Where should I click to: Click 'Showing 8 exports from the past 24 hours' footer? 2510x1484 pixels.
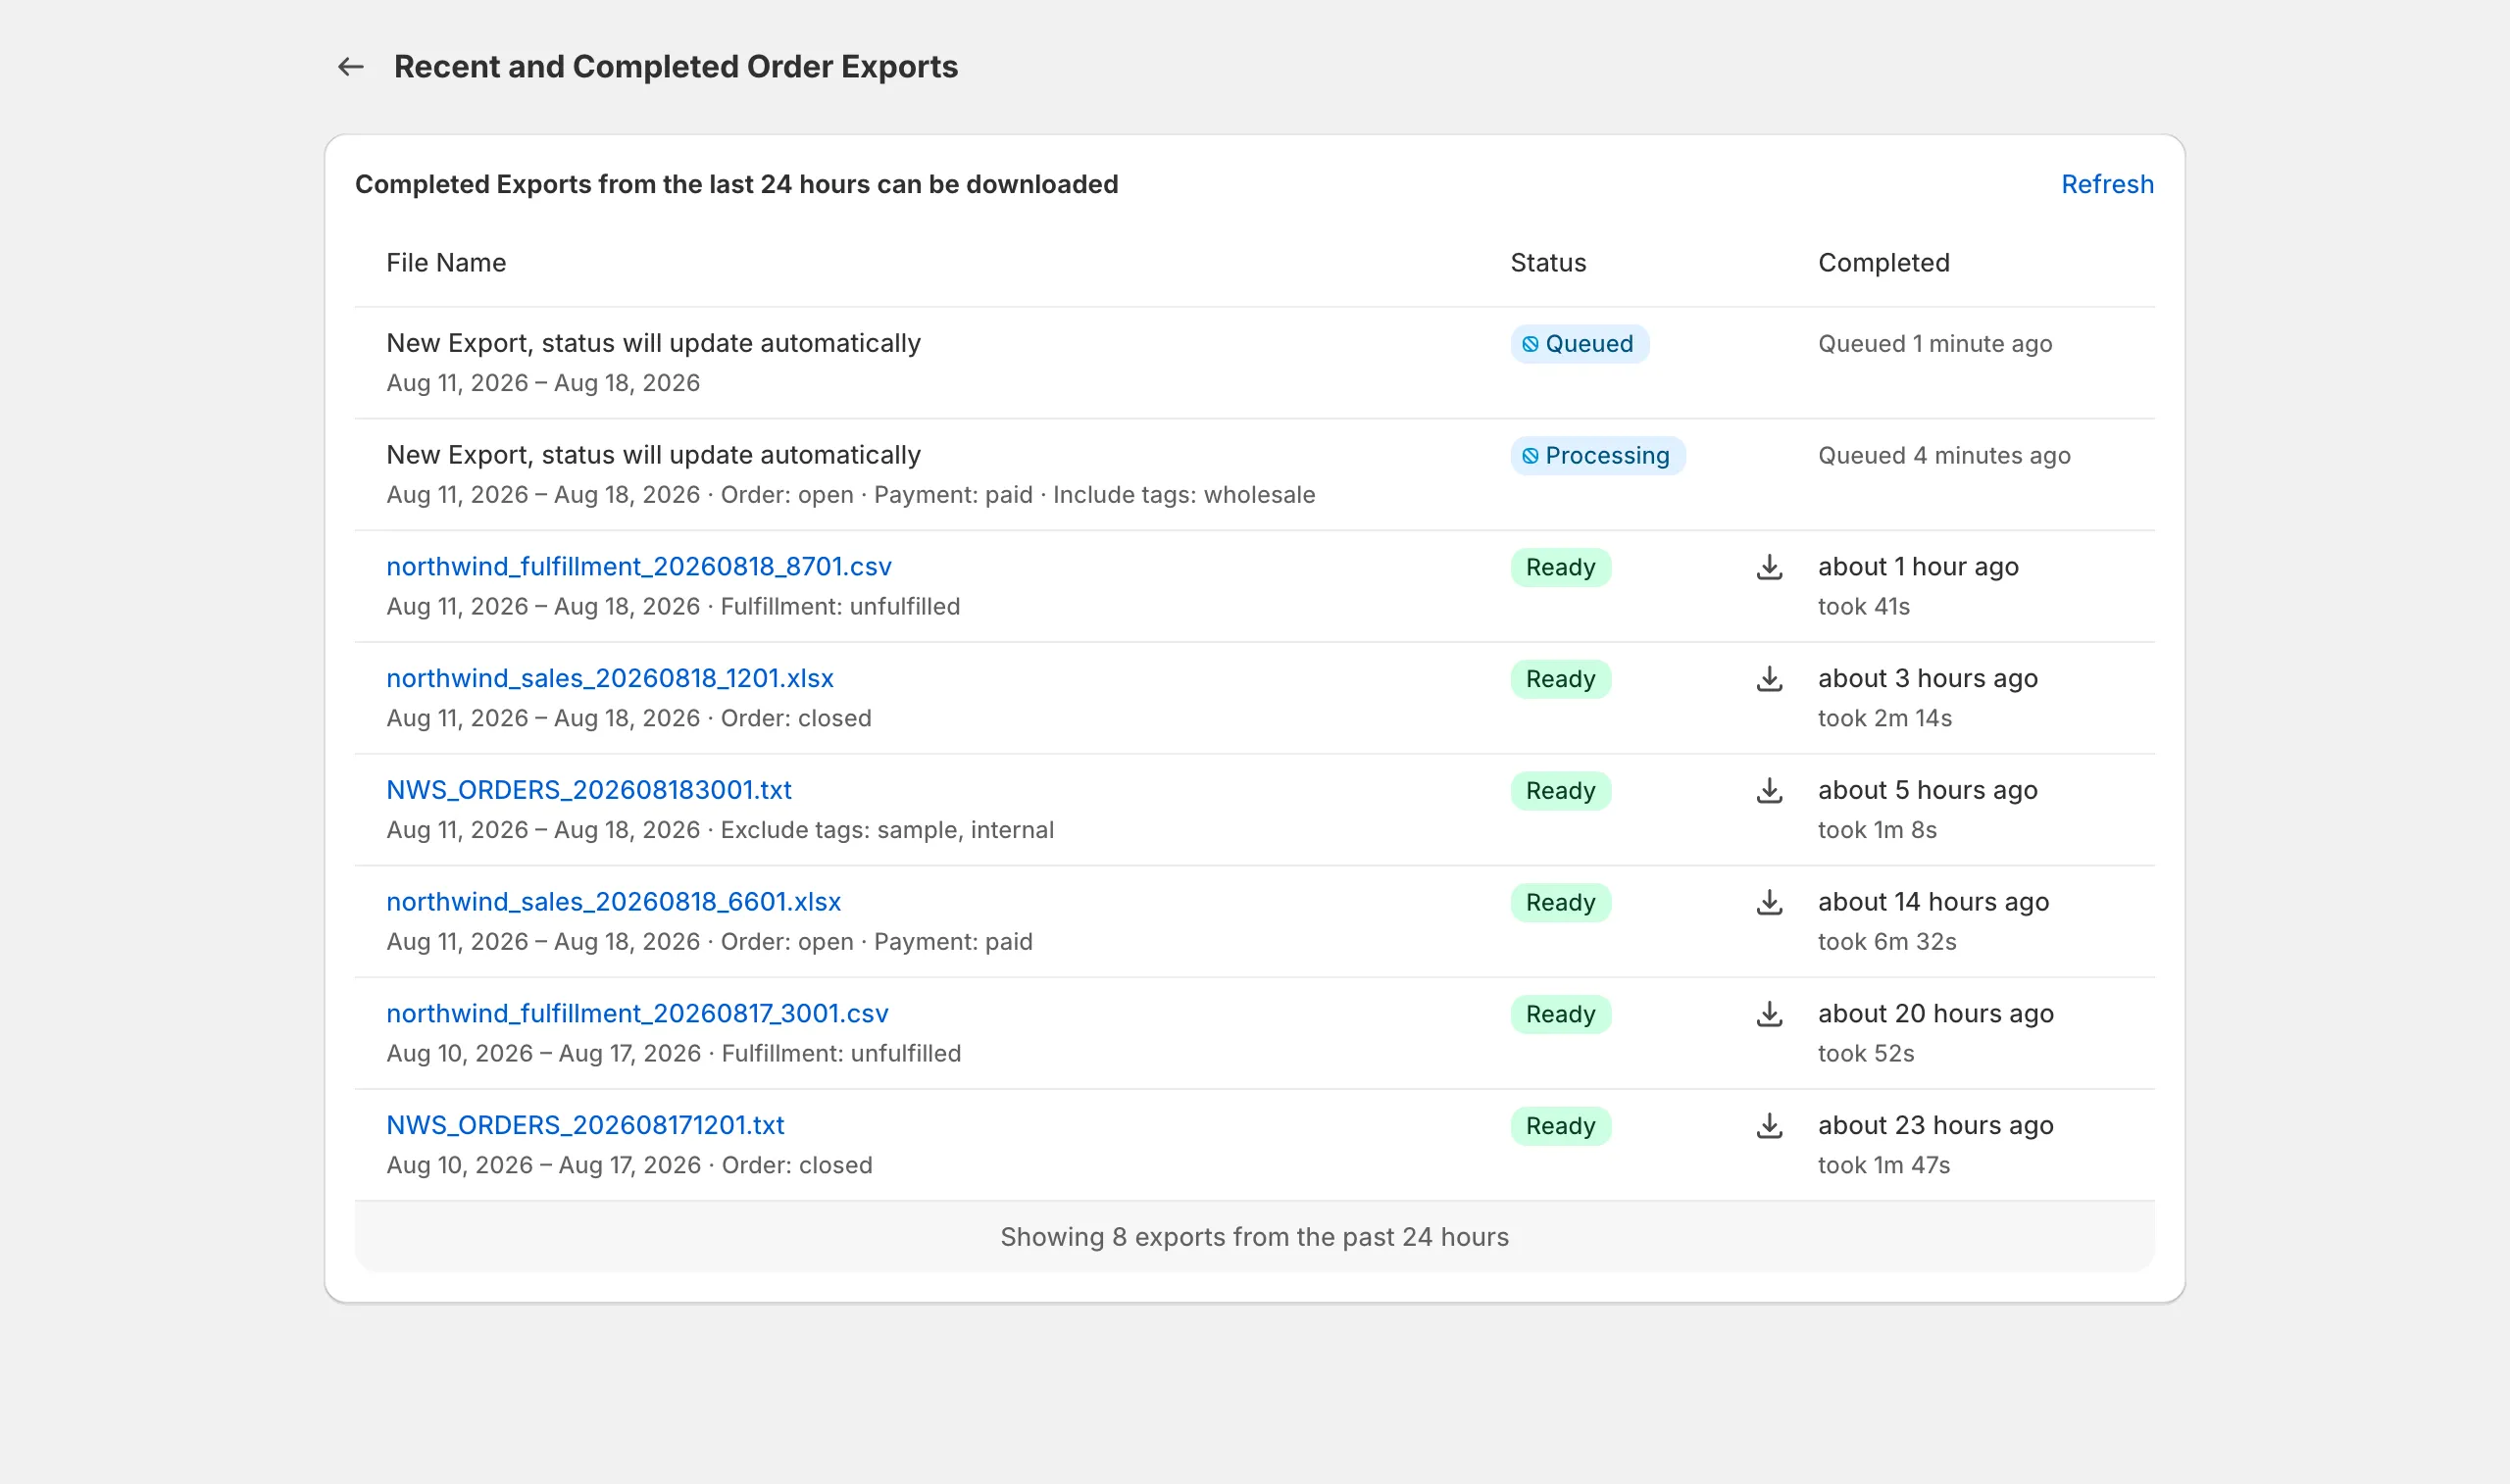pos(1254,1237)
